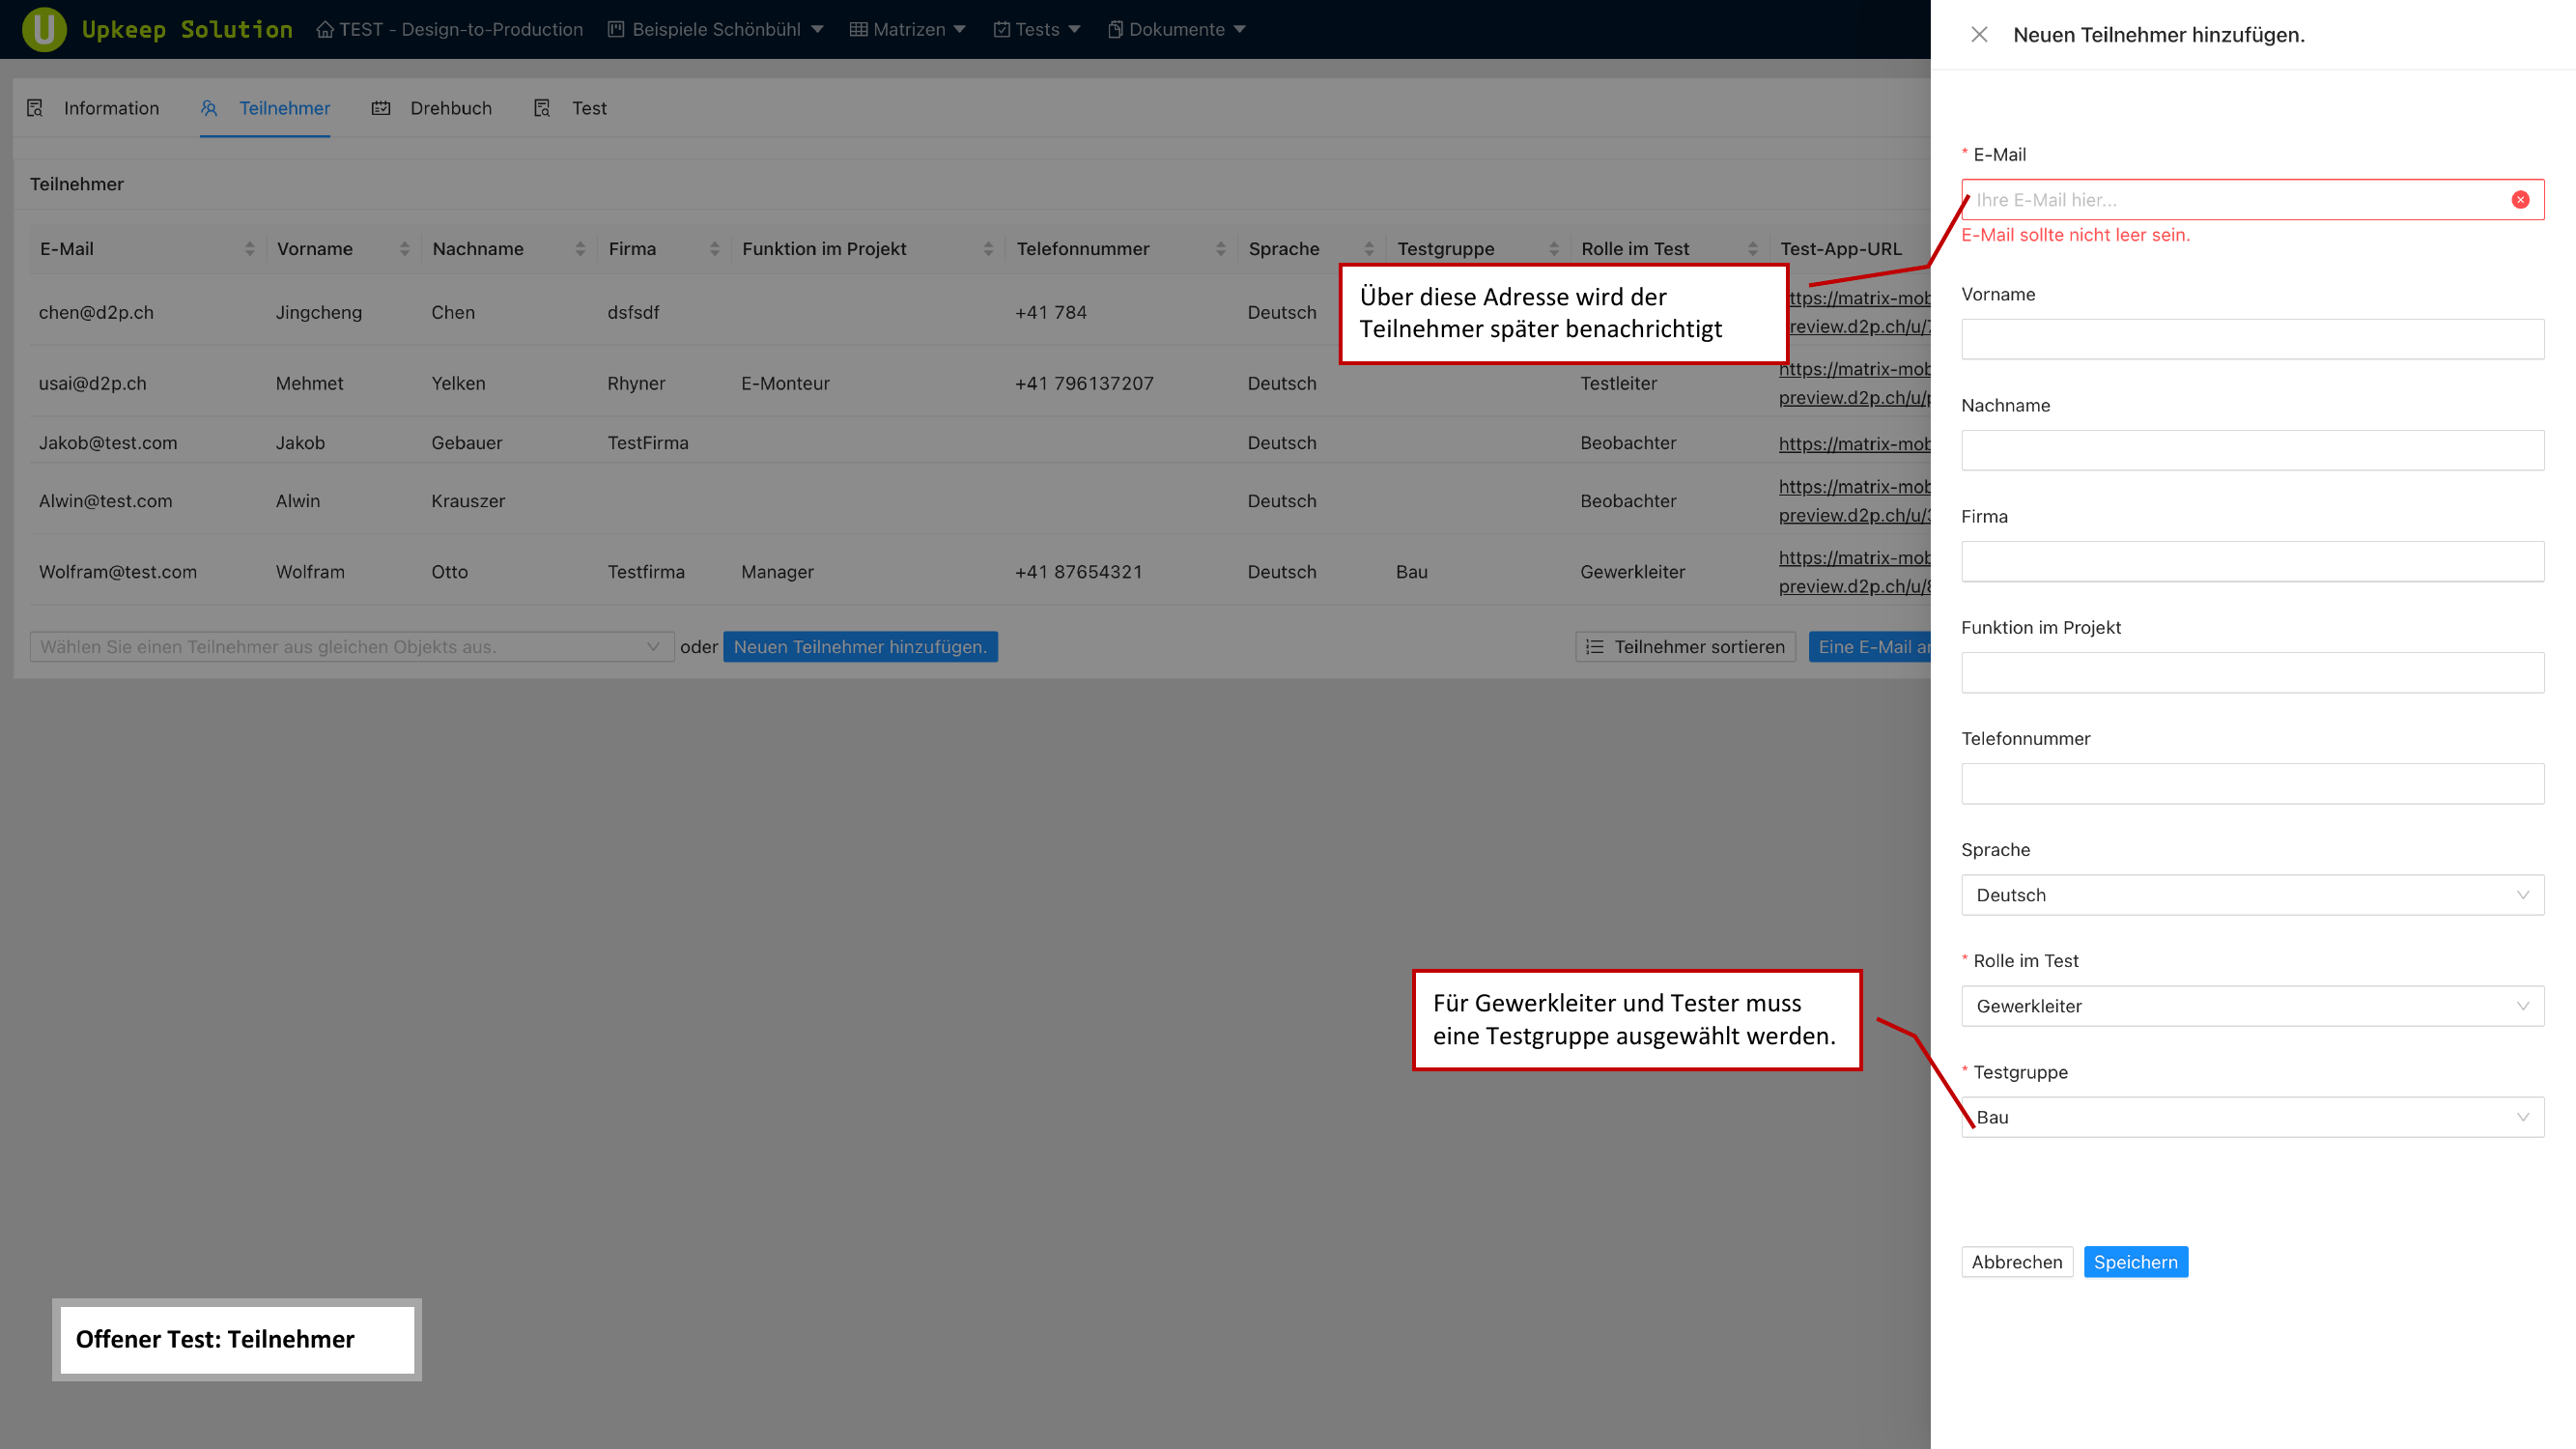
Task: Sort by Rolle im Test arrows
Action: 1752,249
